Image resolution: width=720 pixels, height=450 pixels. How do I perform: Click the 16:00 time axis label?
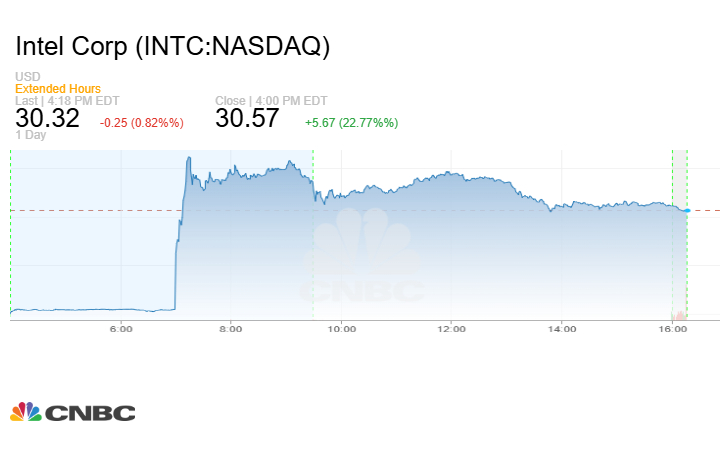coord(672,328)
